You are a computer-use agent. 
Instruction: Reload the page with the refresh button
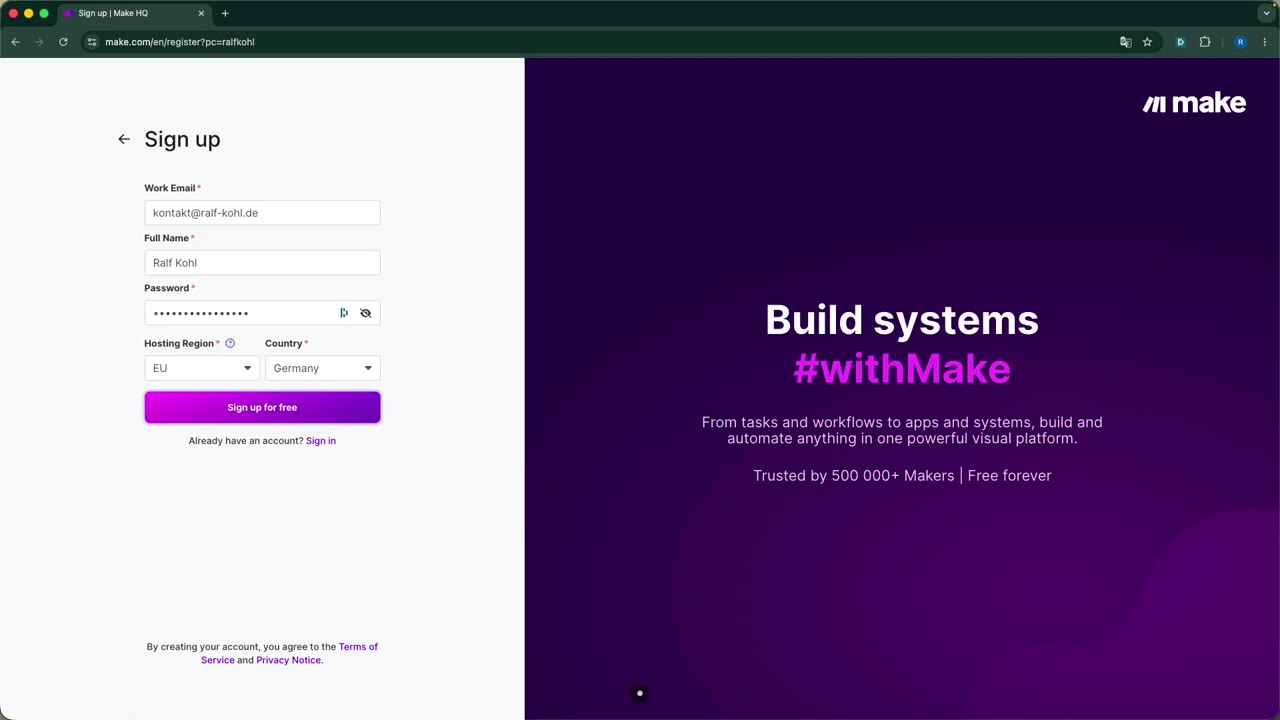click(63, 42)
